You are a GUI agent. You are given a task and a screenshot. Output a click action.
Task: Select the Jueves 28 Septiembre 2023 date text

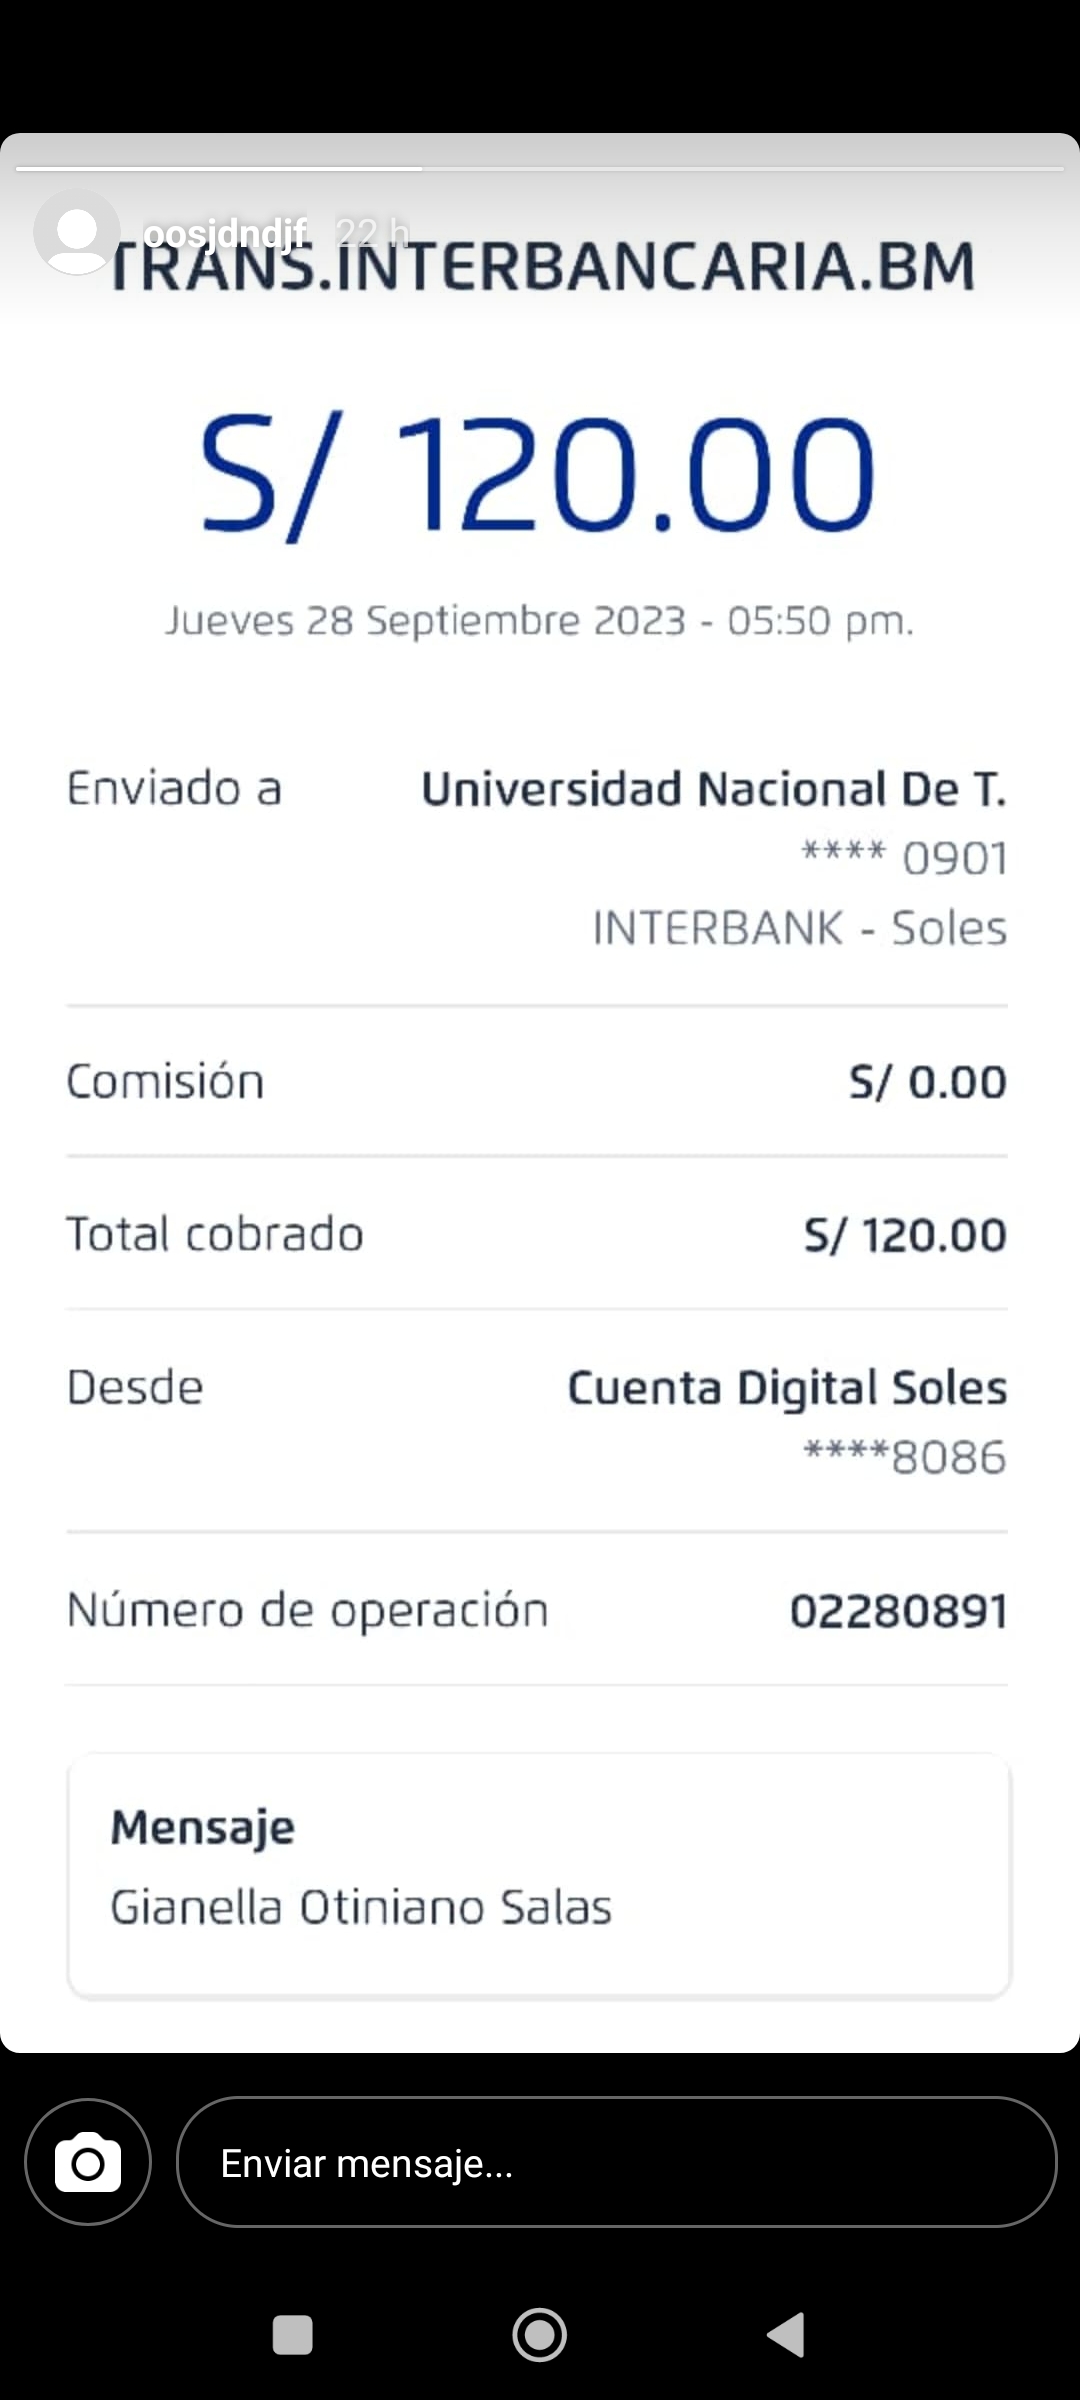pos(538,621)
